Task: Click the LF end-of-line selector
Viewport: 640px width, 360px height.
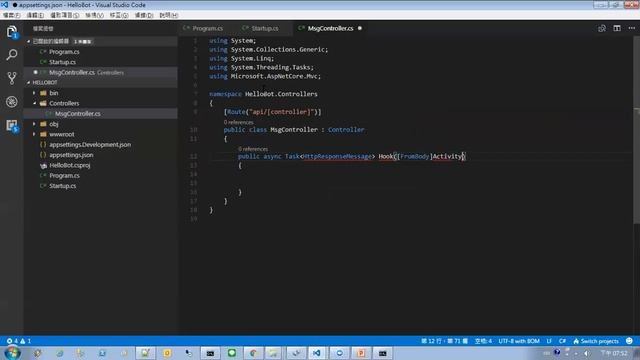Action: tap(549, 341)
